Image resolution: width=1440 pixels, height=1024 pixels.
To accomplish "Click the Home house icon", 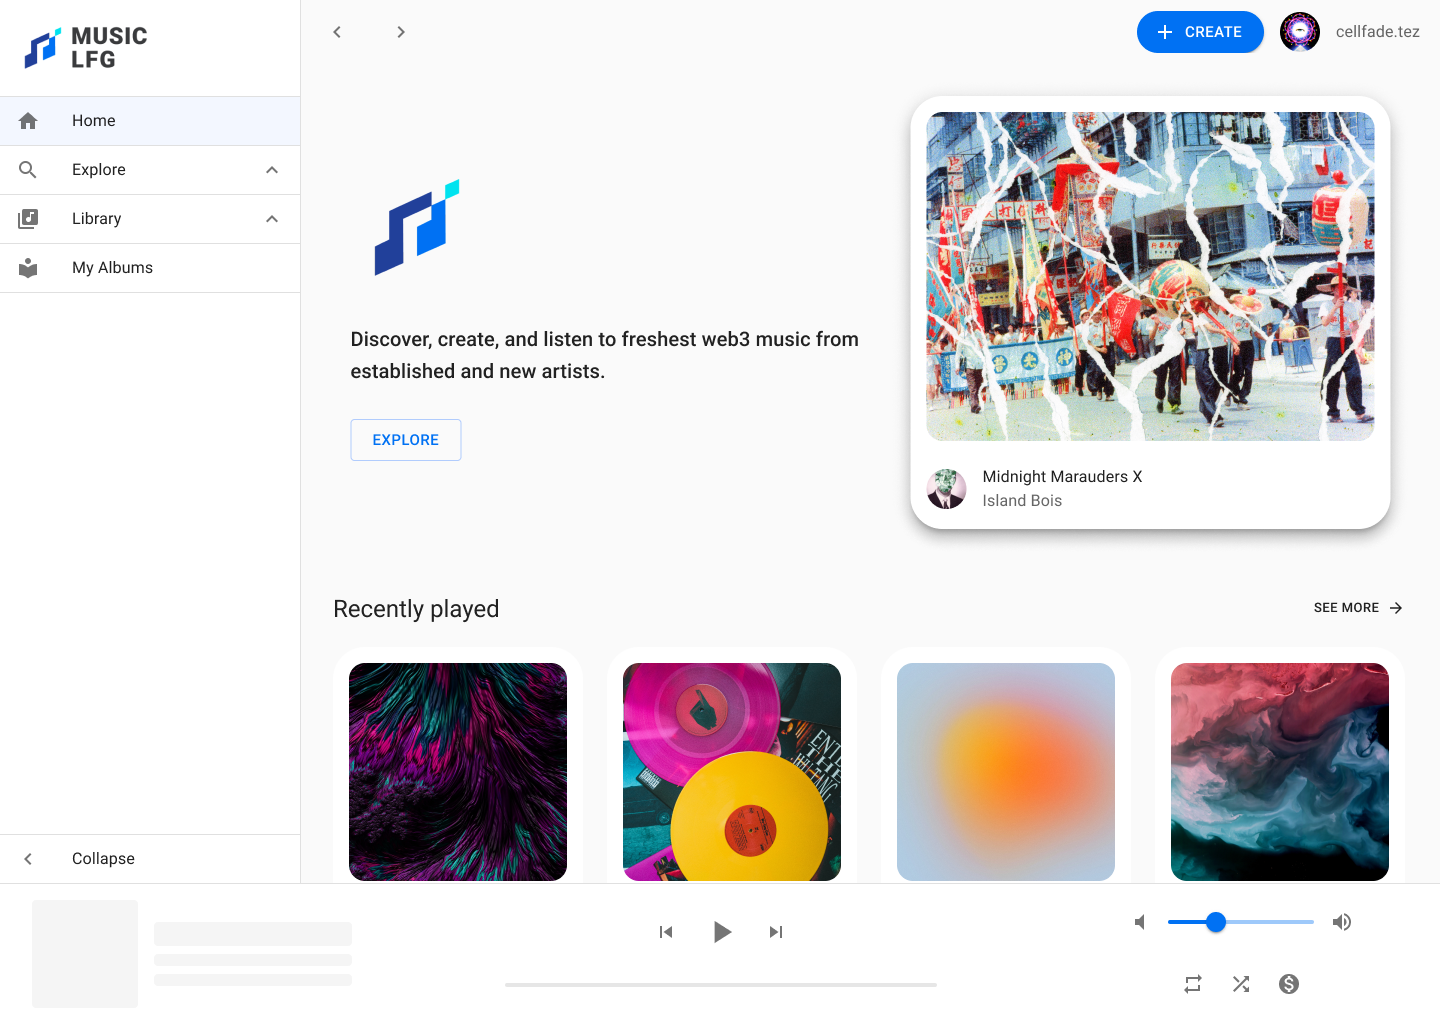I will (x=28, y=121).
